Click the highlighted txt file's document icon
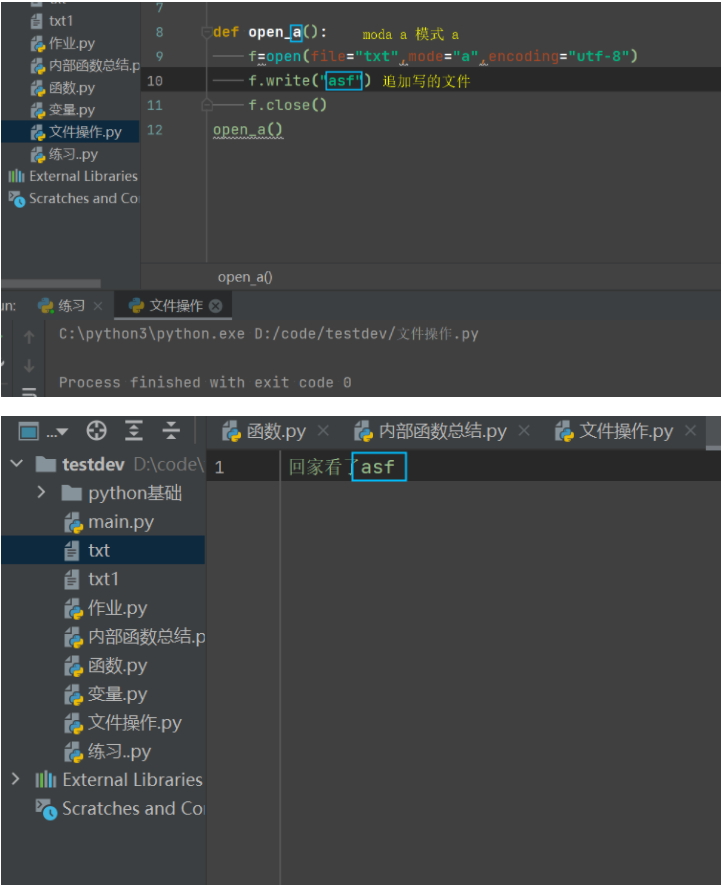The width and height of the screenshot is (721, 885). (x=72, y=550)
